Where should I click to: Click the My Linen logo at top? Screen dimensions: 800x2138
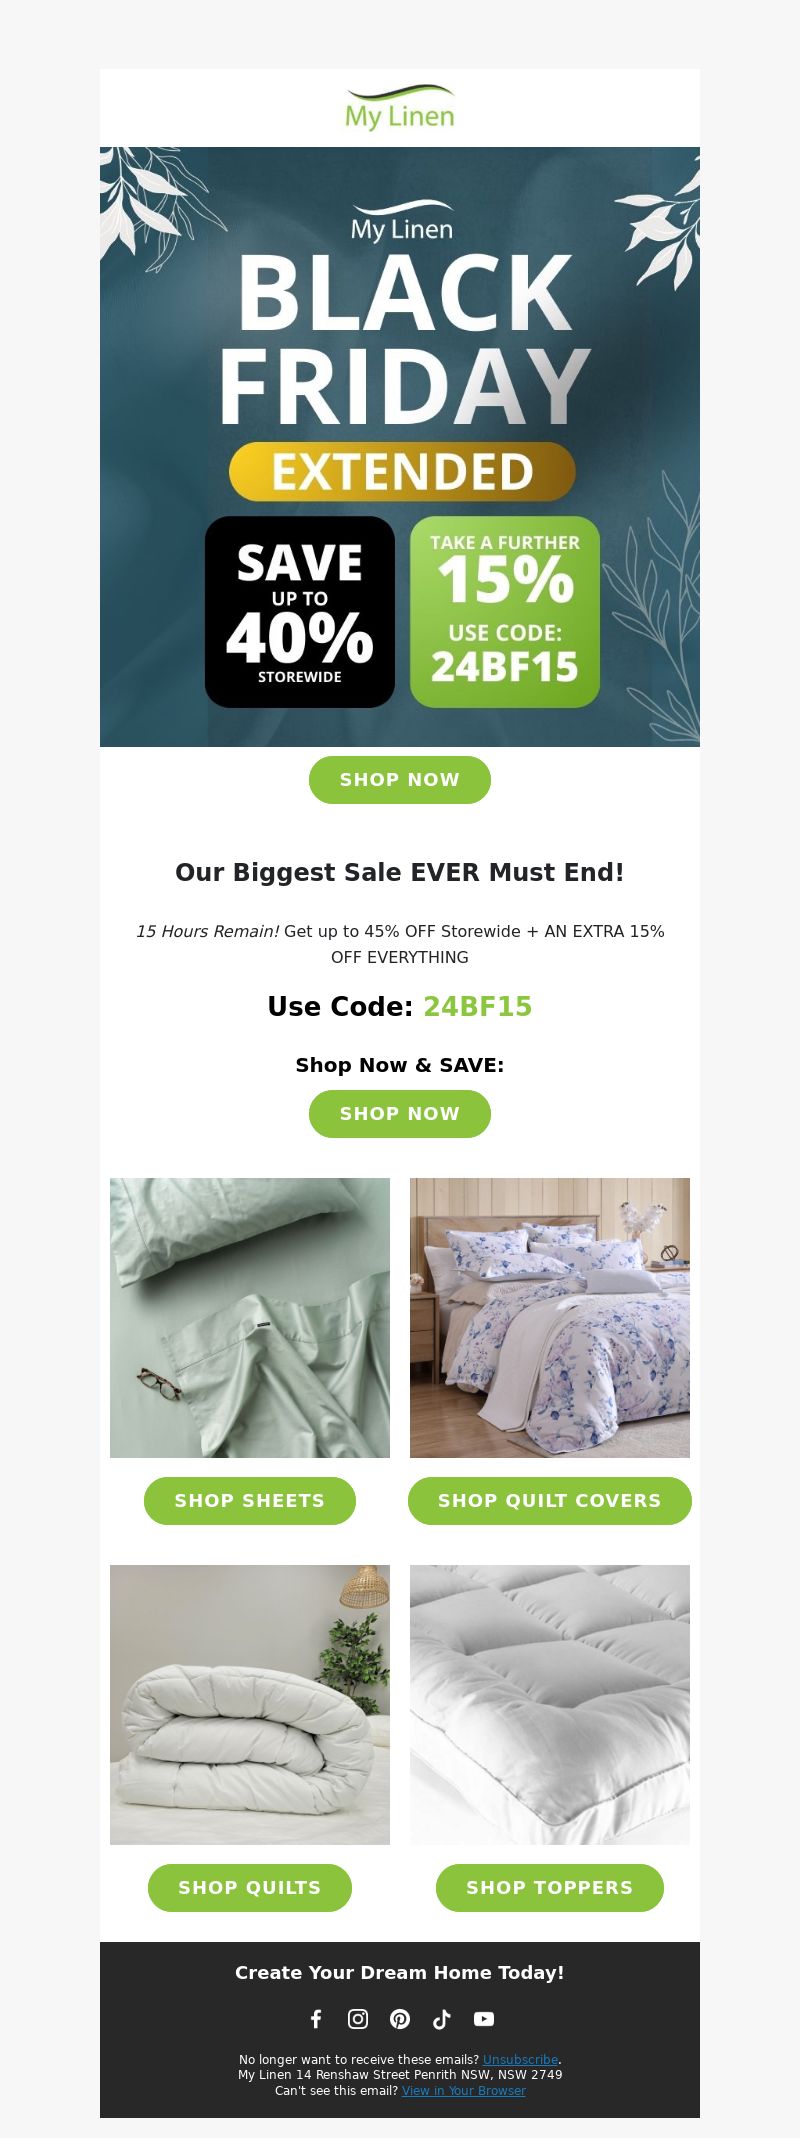point(400,108)
